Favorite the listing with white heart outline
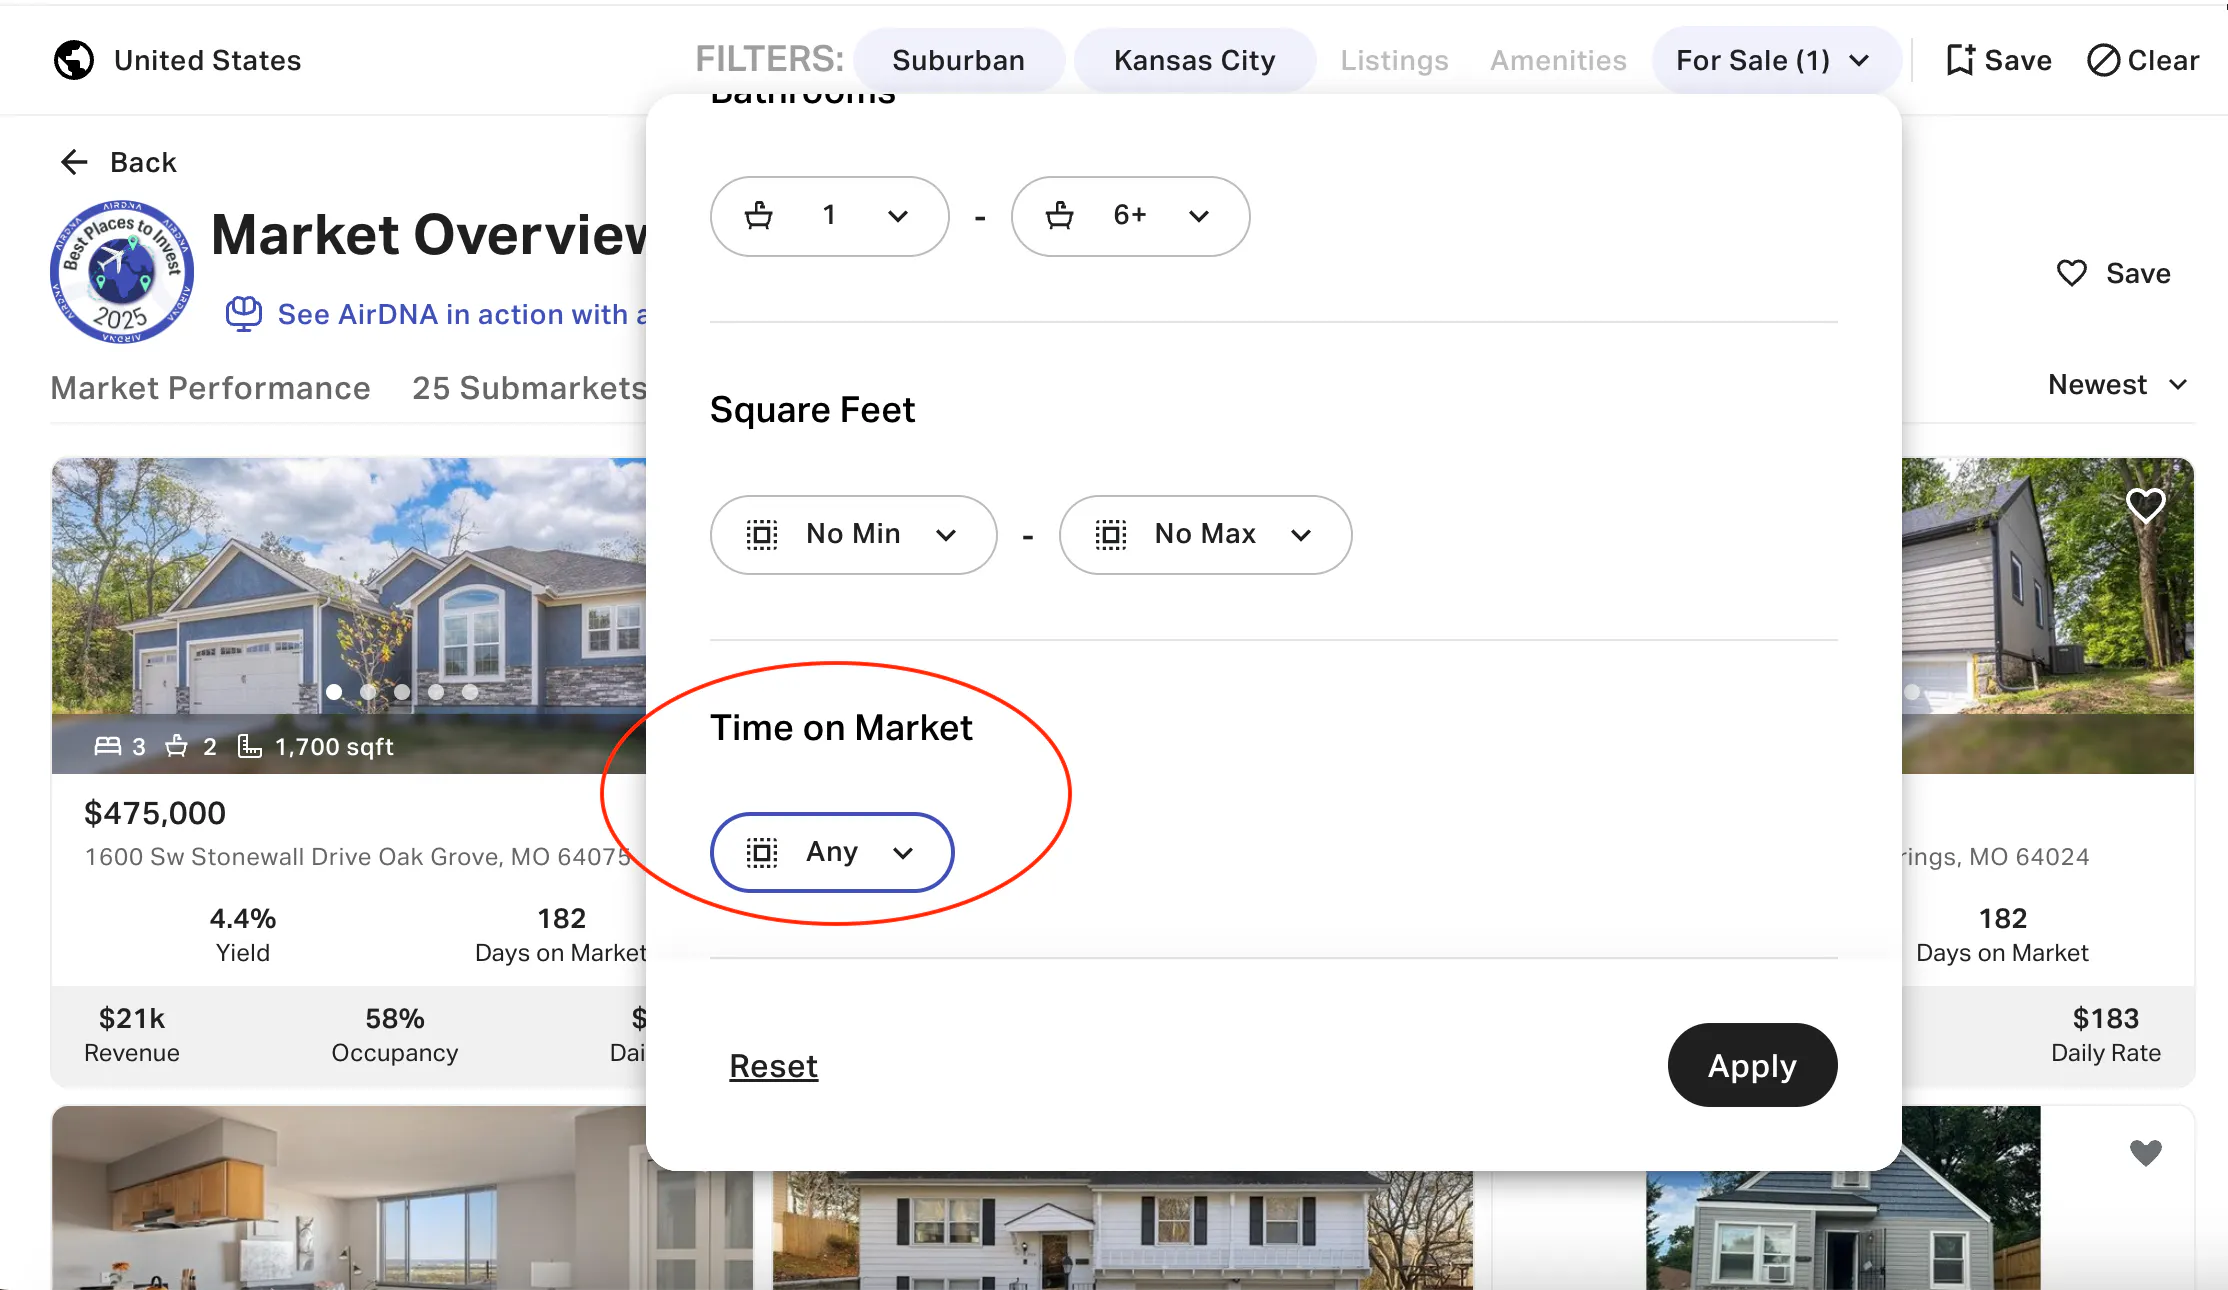This screenshot has height=1290, width=2228. point(2145,505)
